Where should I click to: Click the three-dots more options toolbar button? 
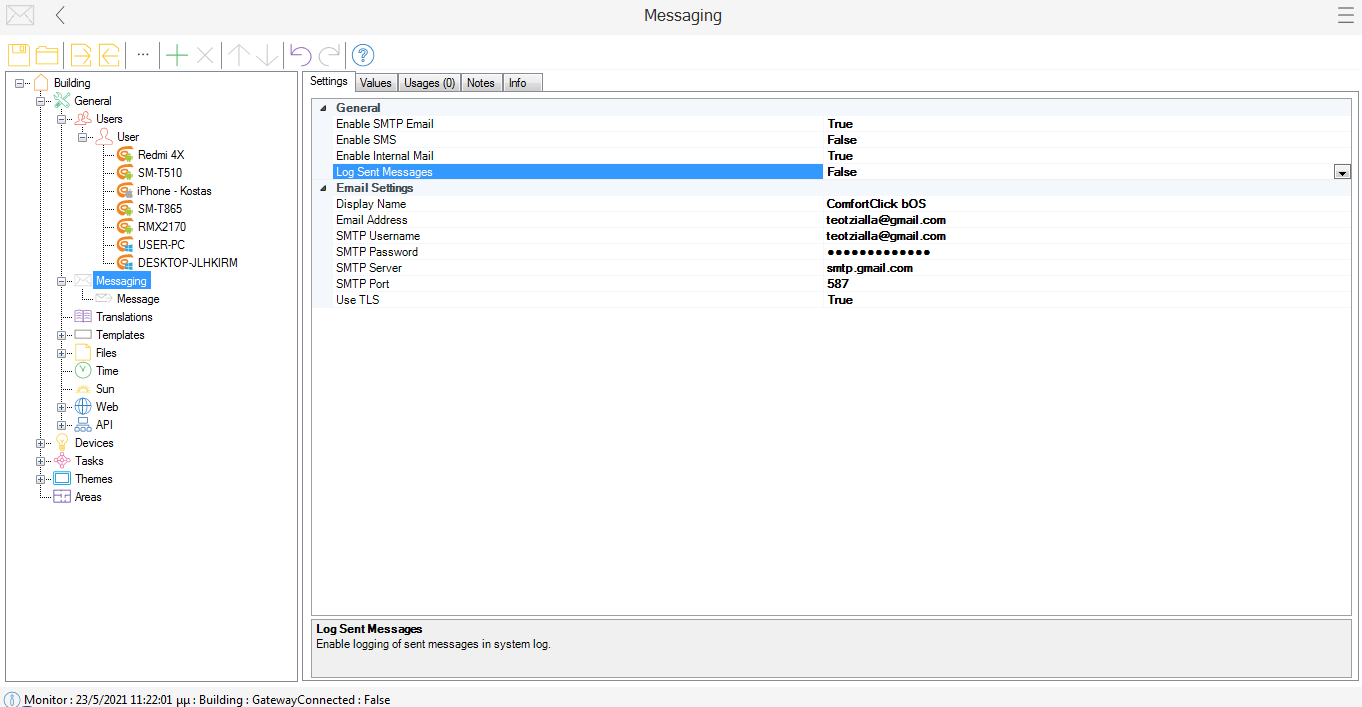143,55
